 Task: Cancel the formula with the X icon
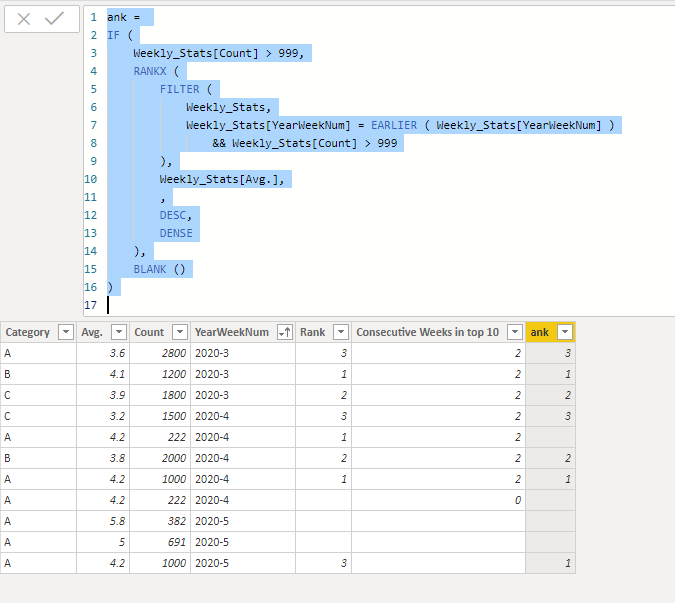click(24, 19)
